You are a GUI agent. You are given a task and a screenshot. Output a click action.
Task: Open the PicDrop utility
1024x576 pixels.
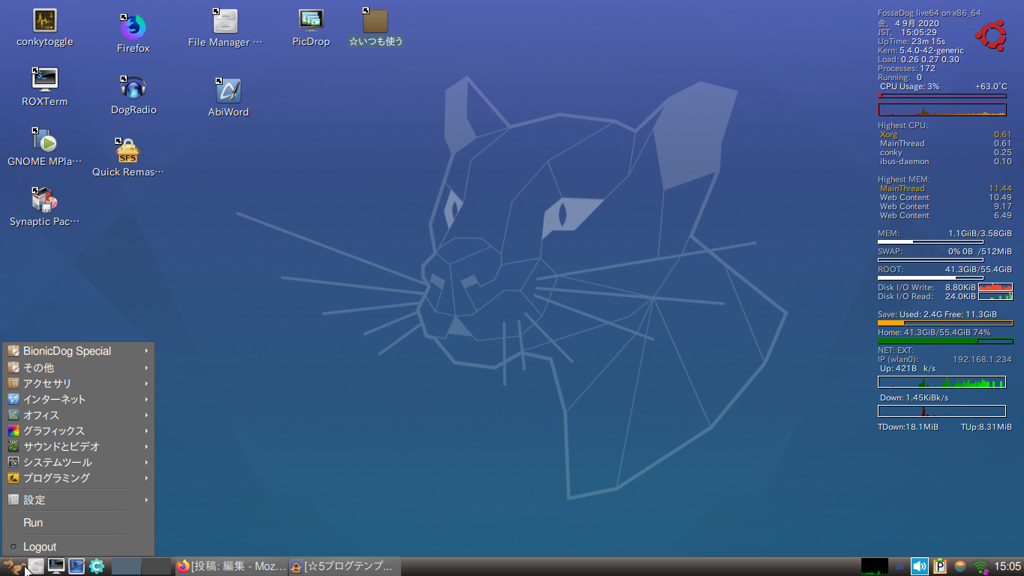click(310, 17)
